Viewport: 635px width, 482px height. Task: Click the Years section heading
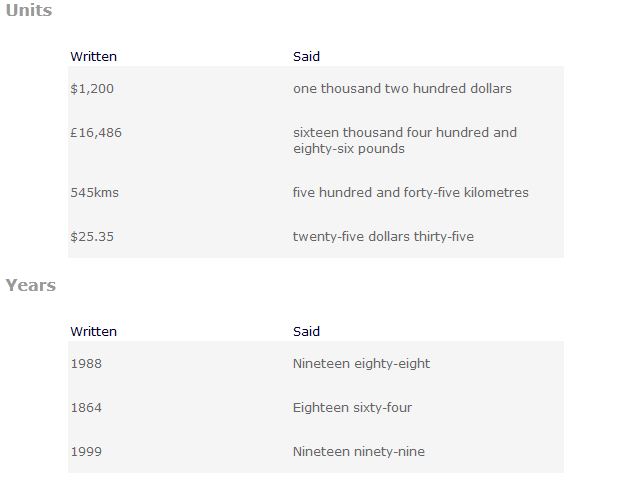click(x=31, y=286)
